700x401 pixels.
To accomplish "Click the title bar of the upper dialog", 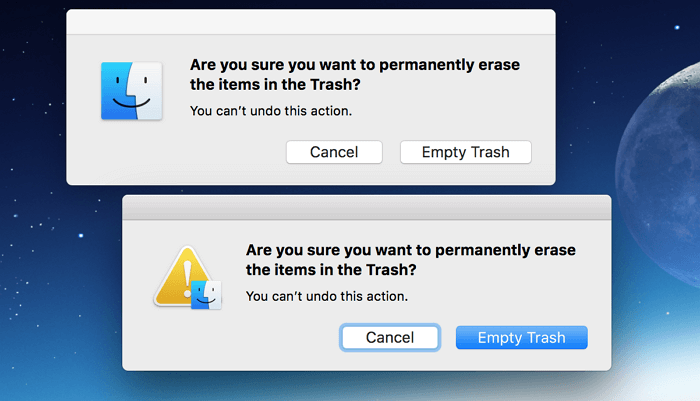I will 310,21.
